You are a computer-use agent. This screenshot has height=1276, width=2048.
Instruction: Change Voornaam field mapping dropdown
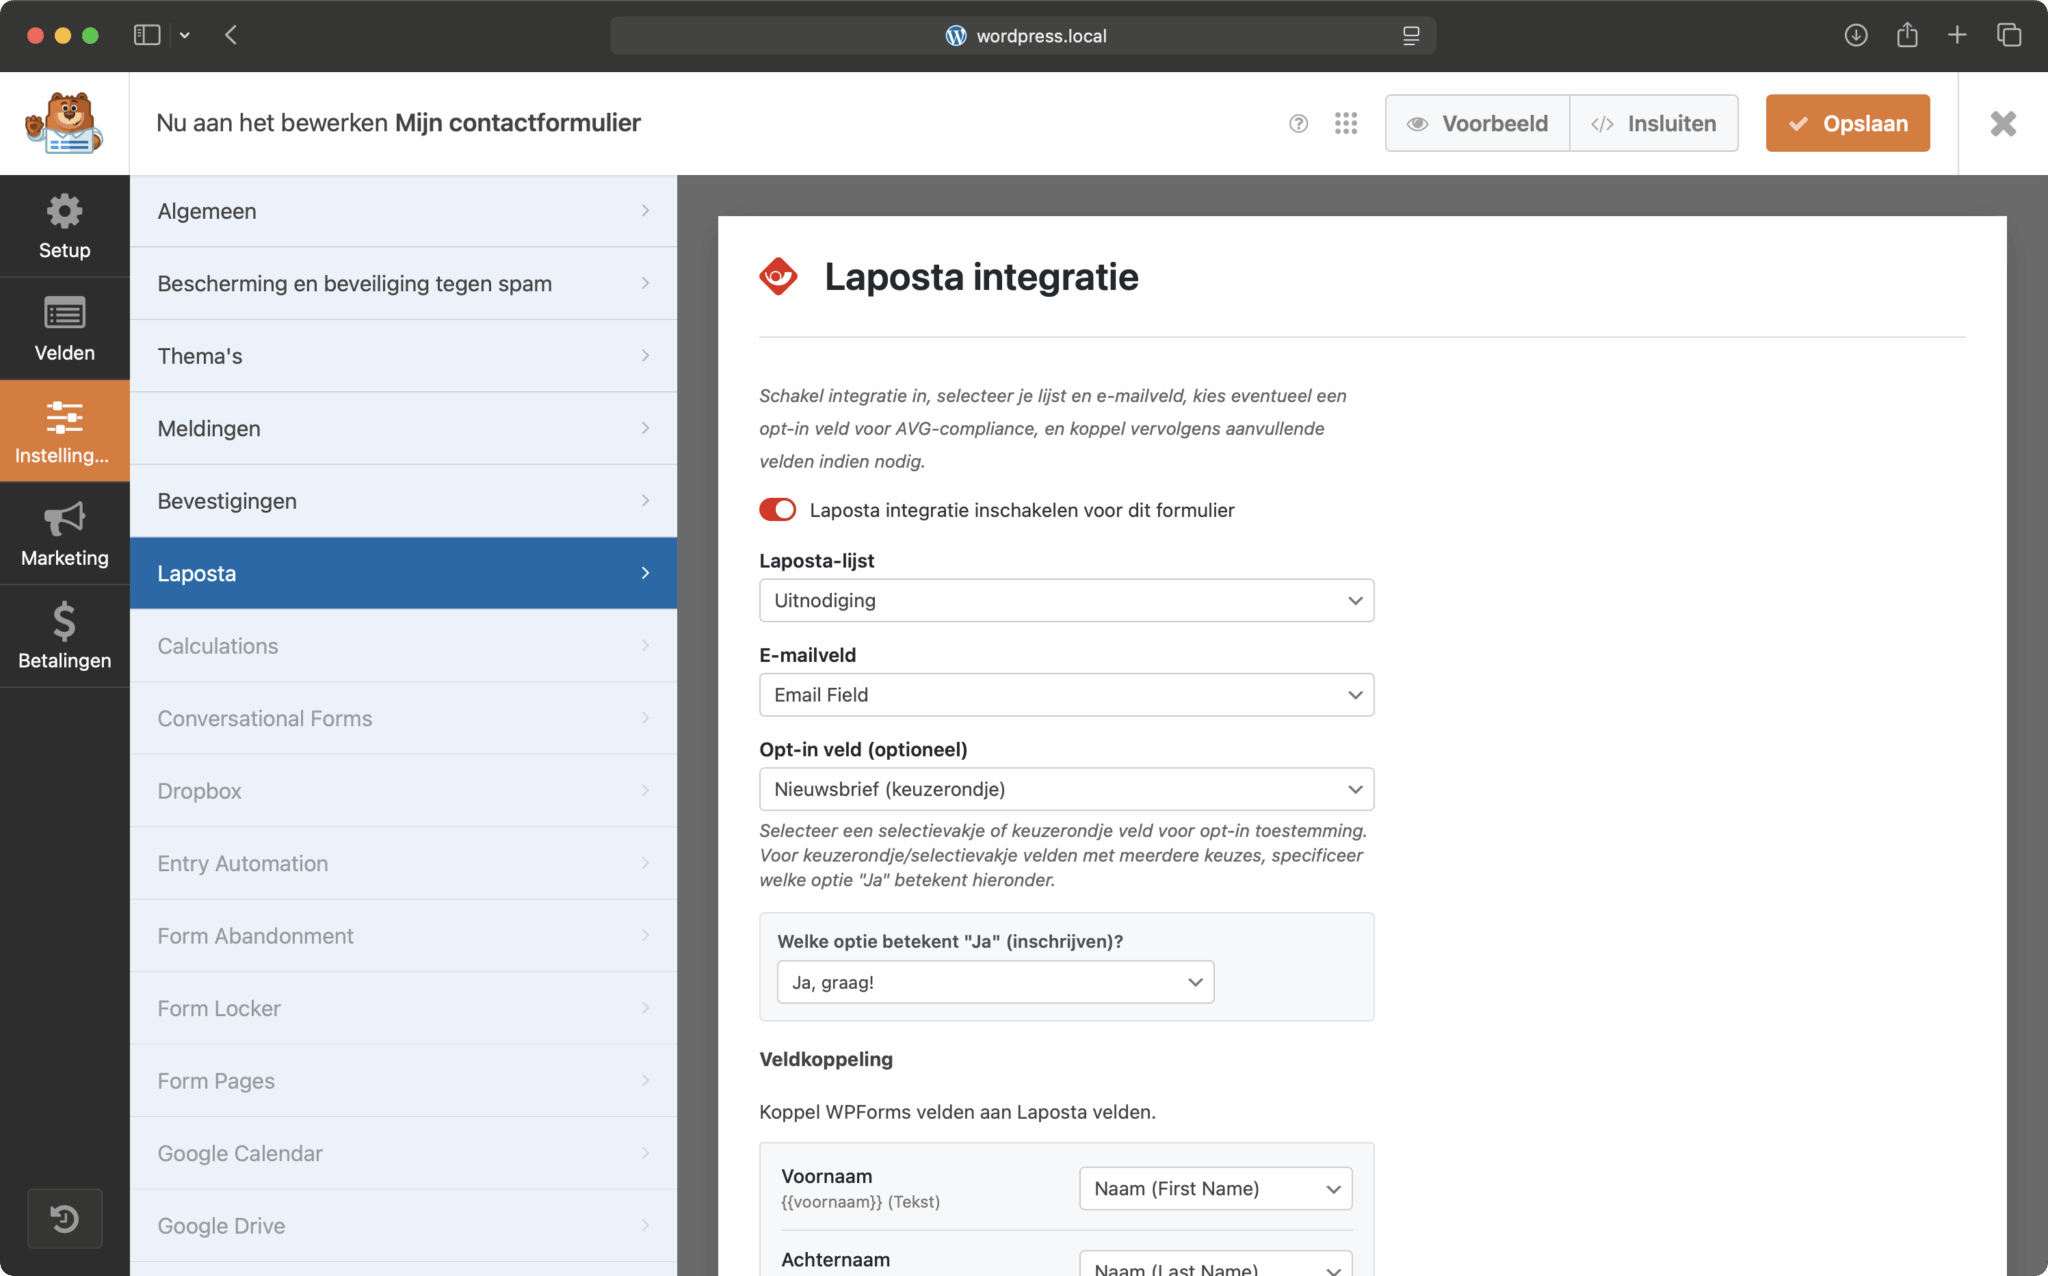pos(1215,1188)
